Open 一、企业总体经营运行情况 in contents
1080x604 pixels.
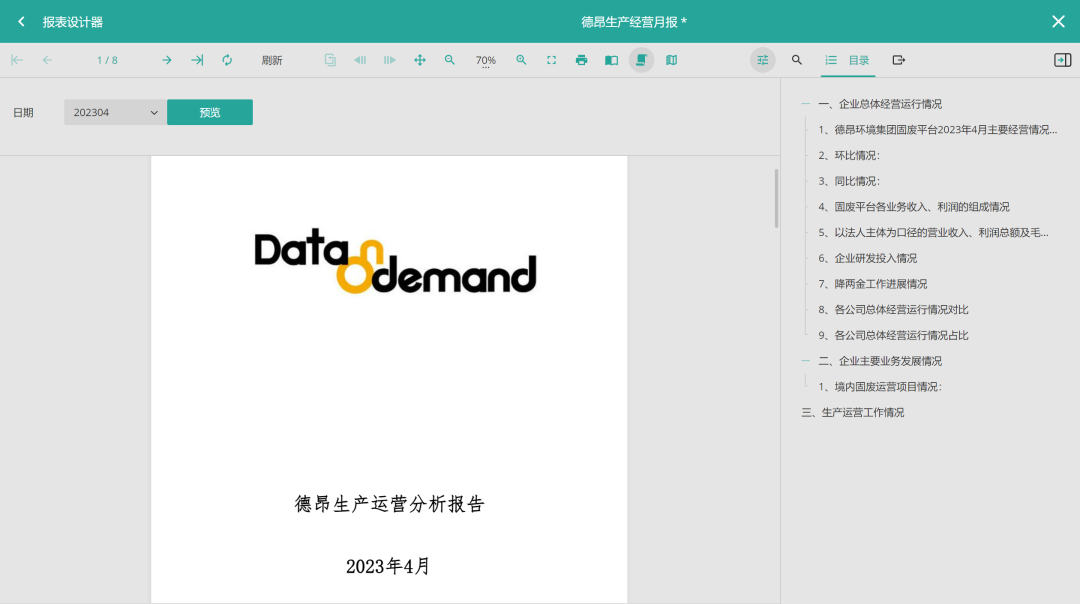880,104
